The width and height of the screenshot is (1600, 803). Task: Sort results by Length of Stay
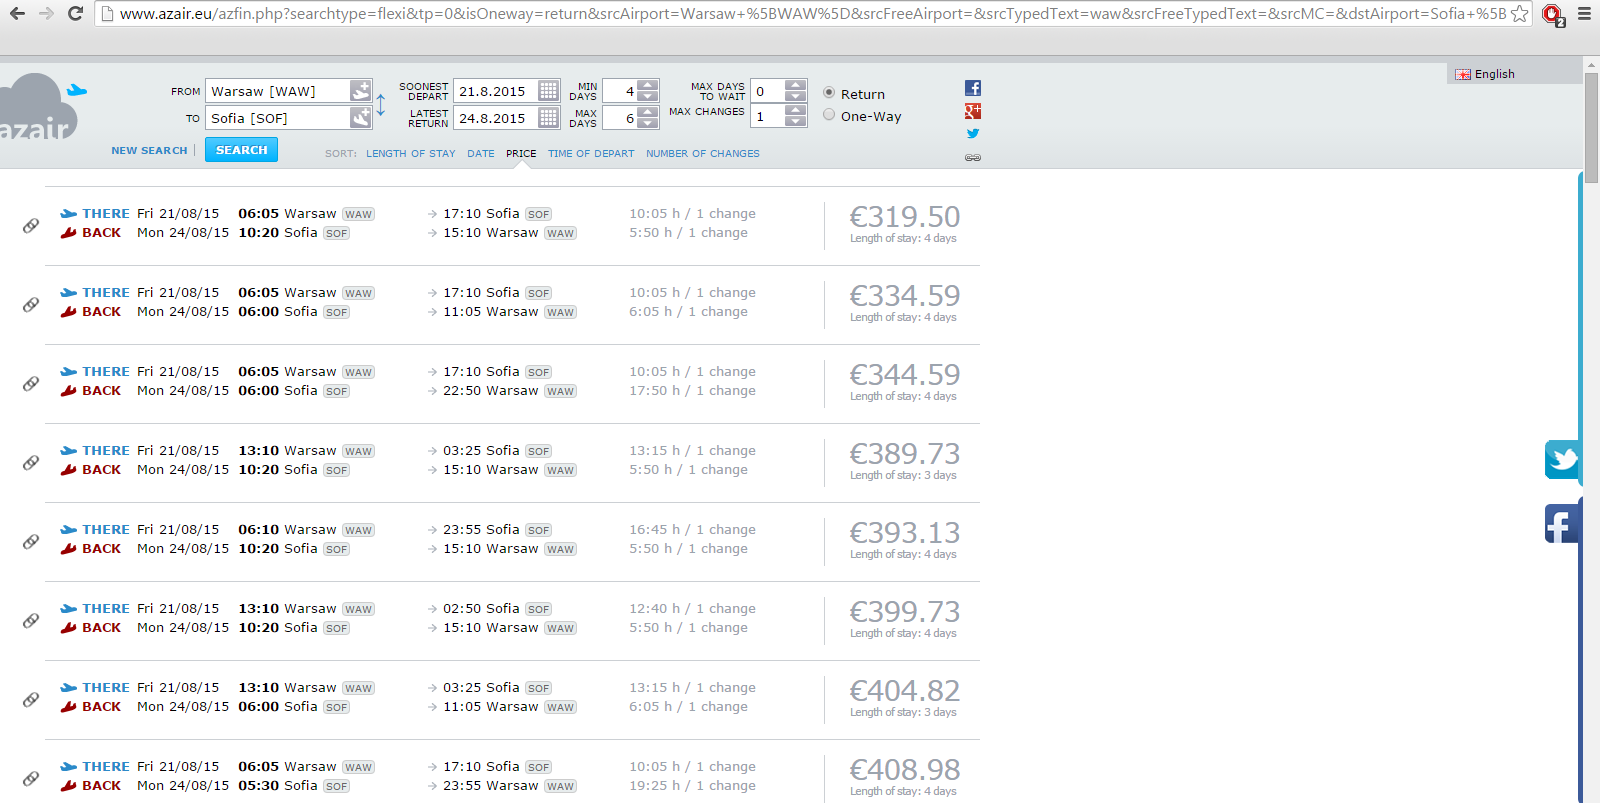tap(410, 154)
